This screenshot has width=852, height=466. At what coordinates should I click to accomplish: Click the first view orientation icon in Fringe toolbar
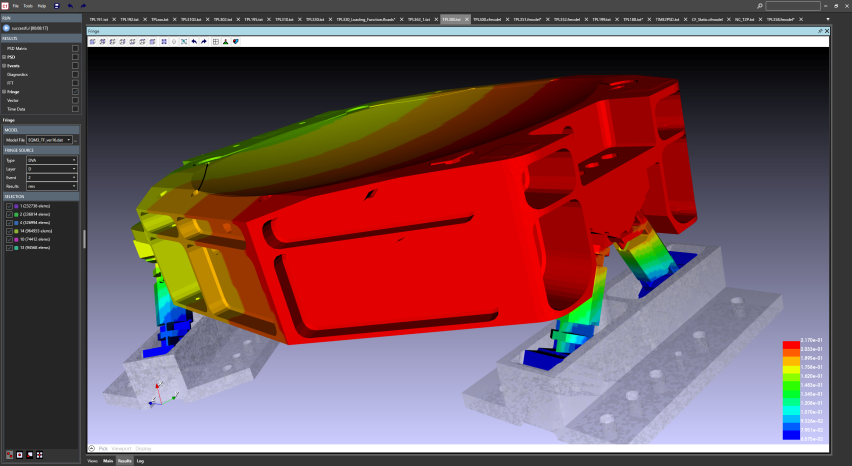(93, 41)
